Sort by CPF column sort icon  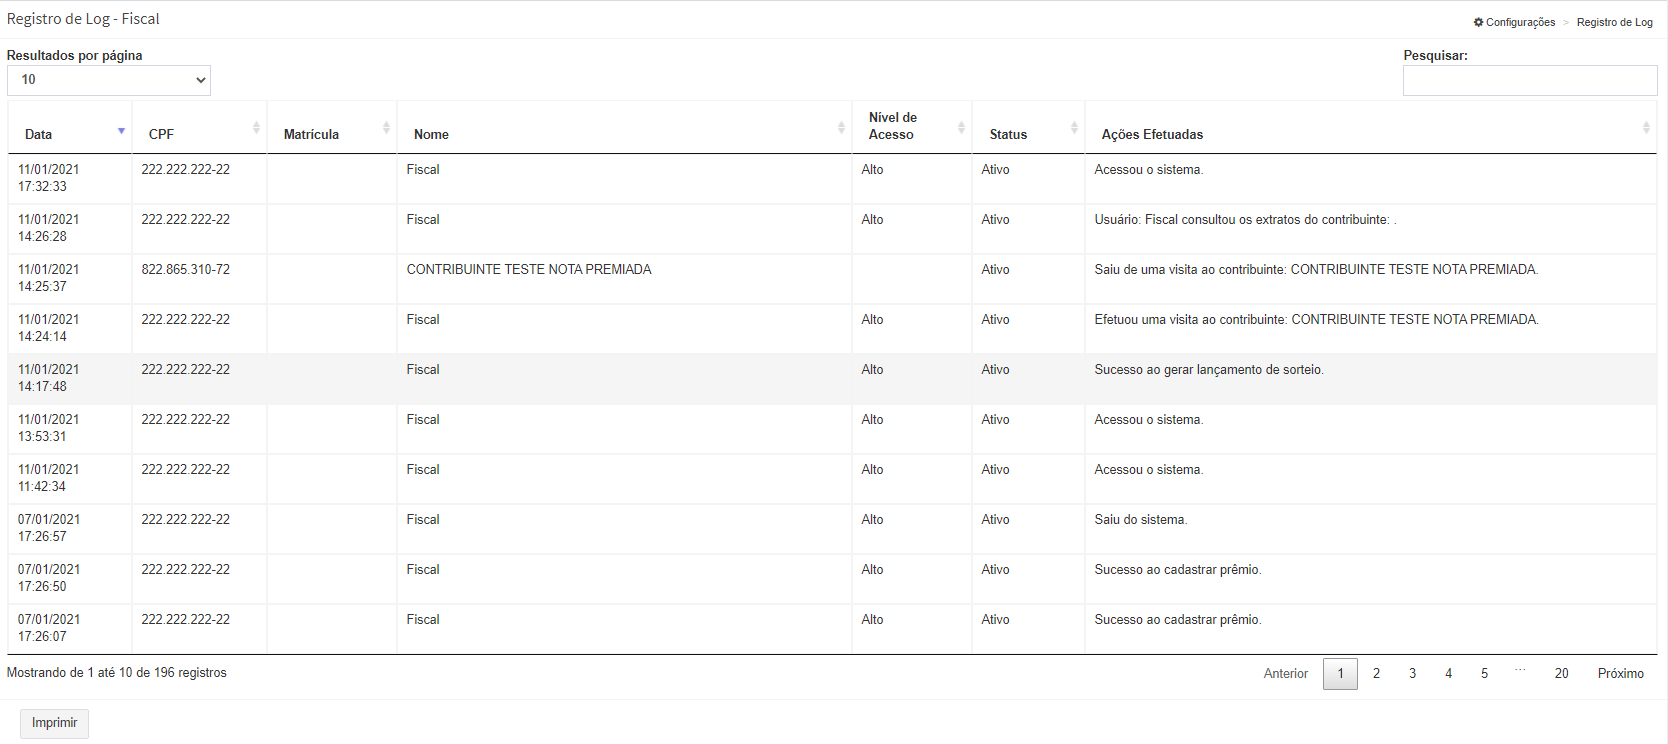pos(256,128)
